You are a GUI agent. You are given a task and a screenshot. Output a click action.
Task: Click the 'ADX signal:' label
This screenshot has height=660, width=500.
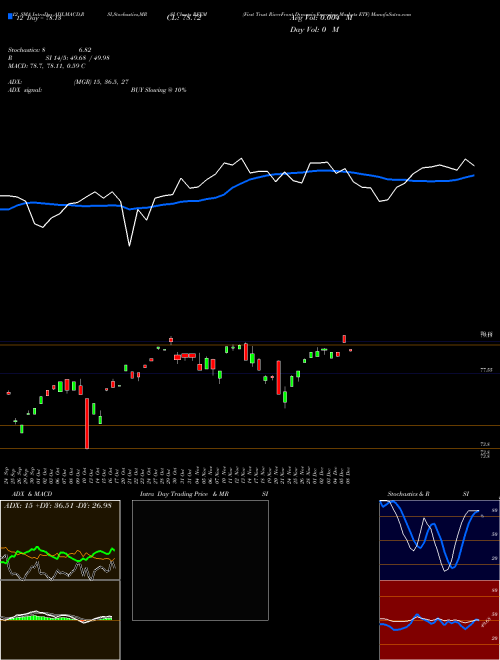[25, 90]
